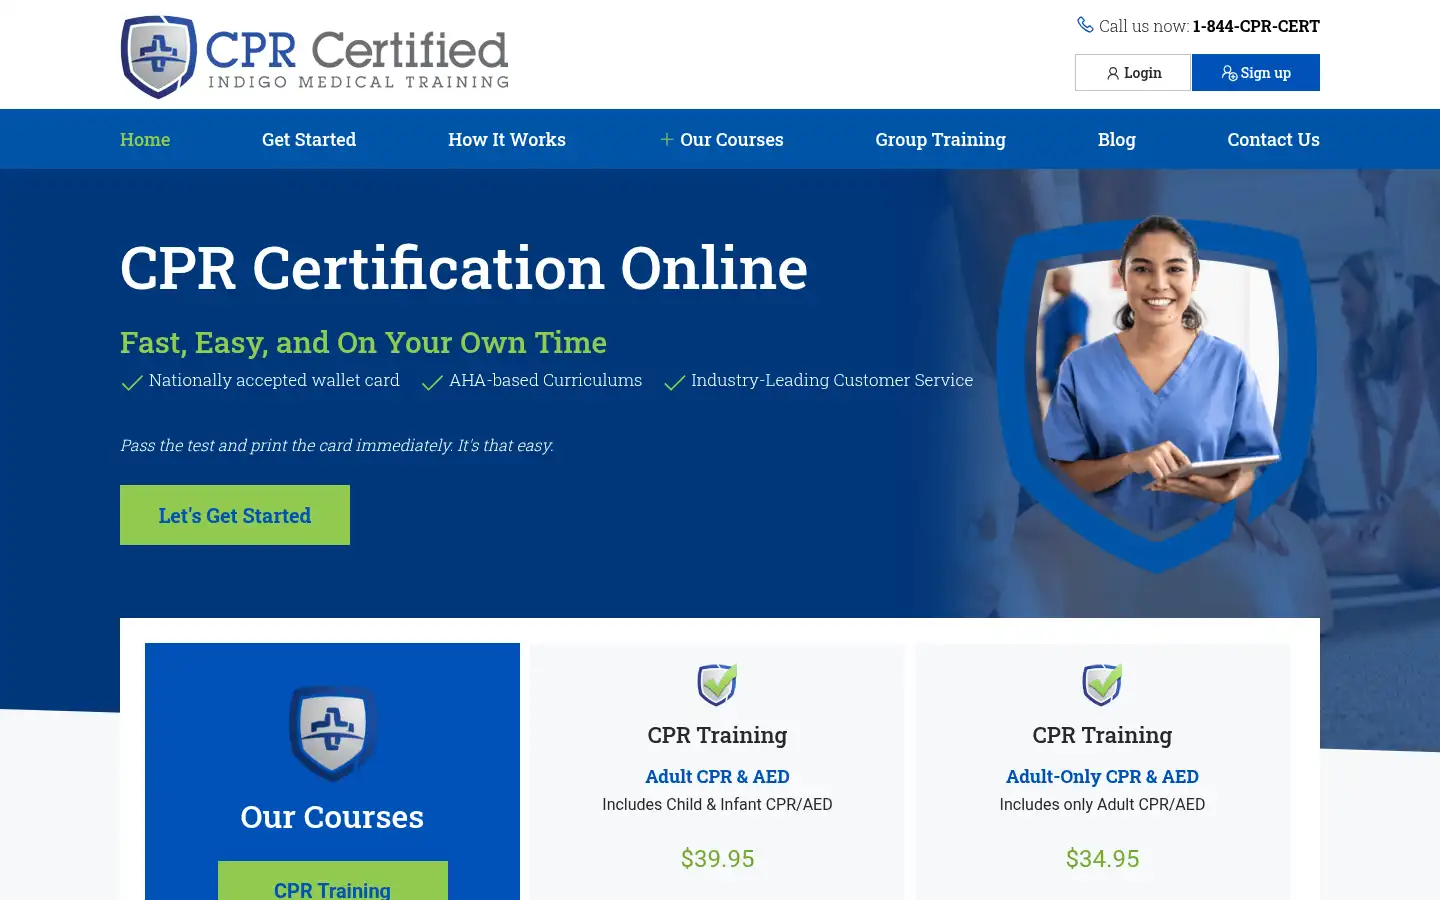Viewport: 1440px width, 900px height.
Task: Click Fast, Easy, and On Your Own Time
Action: pos(363,343)
